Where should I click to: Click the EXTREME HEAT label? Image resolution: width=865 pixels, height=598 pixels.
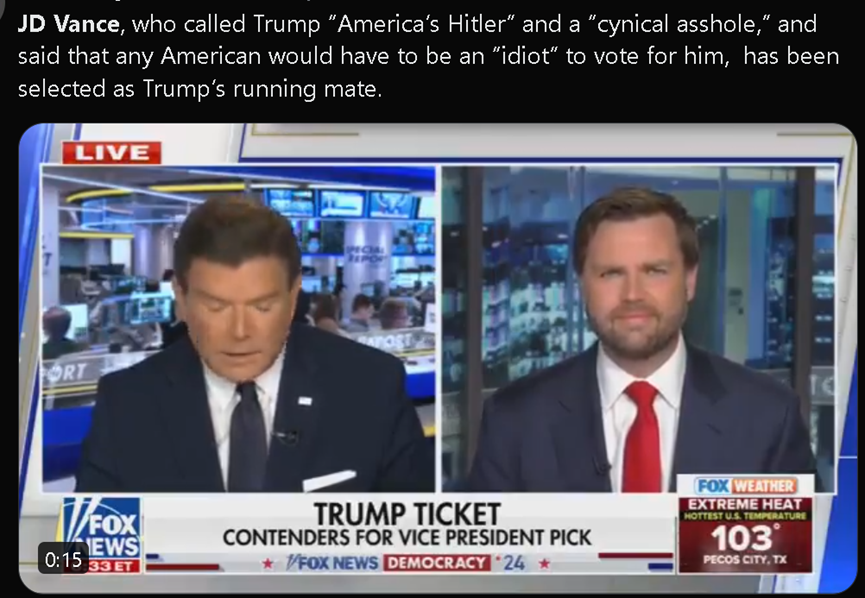(x=745, y=504)
